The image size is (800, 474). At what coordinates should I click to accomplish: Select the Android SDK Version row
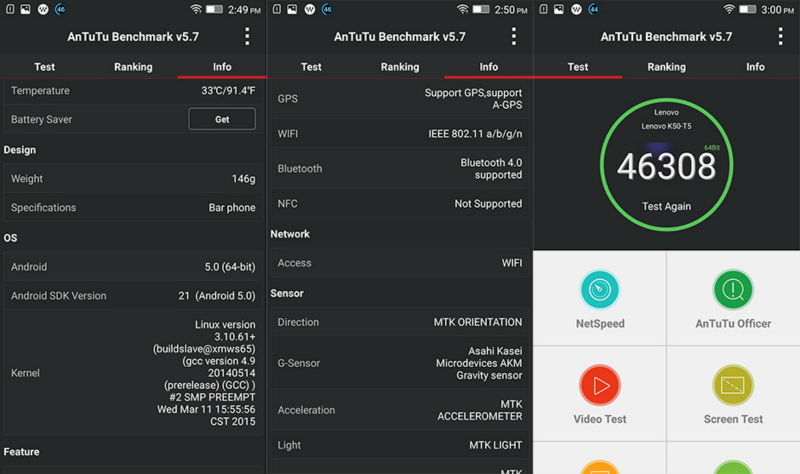tap(133, 296)
